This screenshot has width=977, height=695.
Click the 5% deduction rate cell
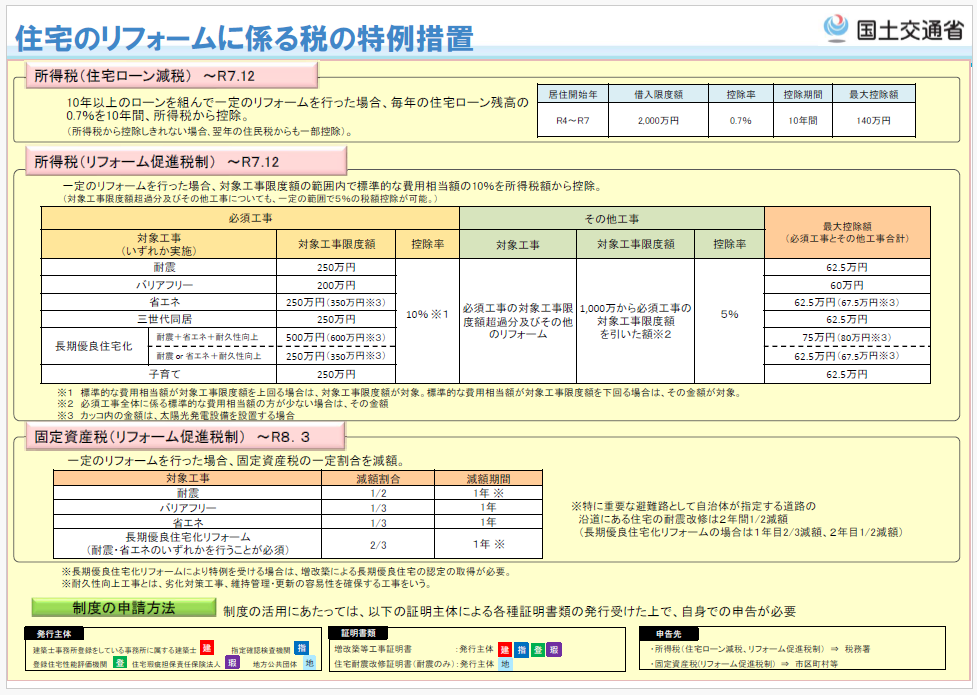click(x=730, y=314)
